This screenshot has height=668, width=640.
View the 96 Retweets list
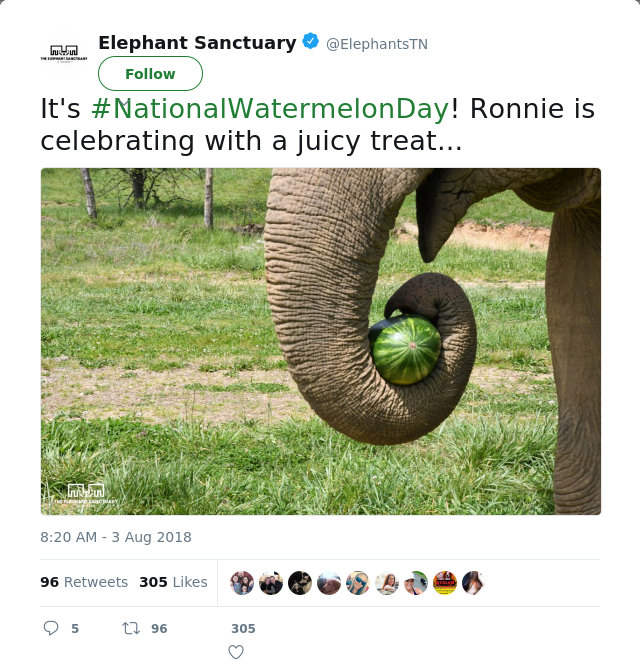pos(84,582)
